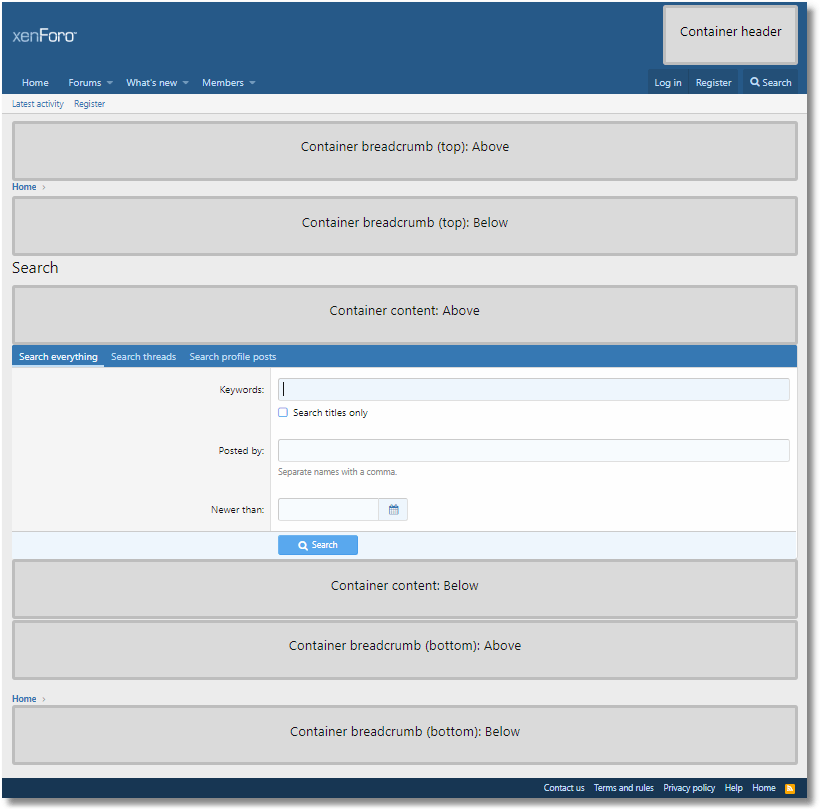This screenshot has width=821, height=812.
Task: Open the Log in link
Action: click(x=667, y=83)
